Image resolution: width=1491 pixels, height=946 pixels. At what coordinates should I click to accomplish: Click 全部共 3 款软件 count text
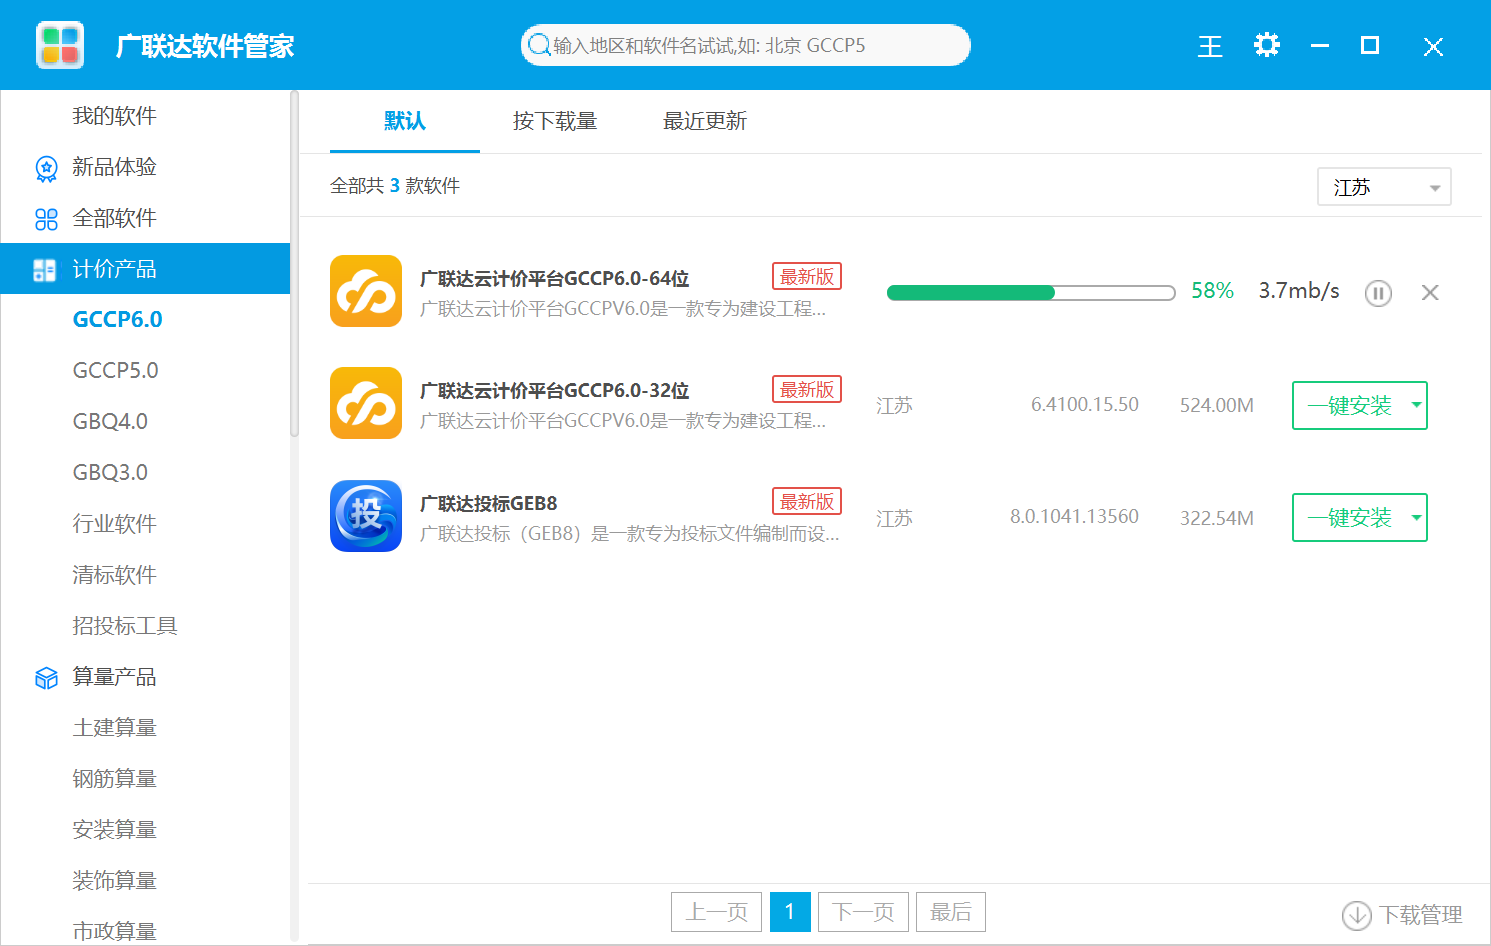[x=395, y=186]
